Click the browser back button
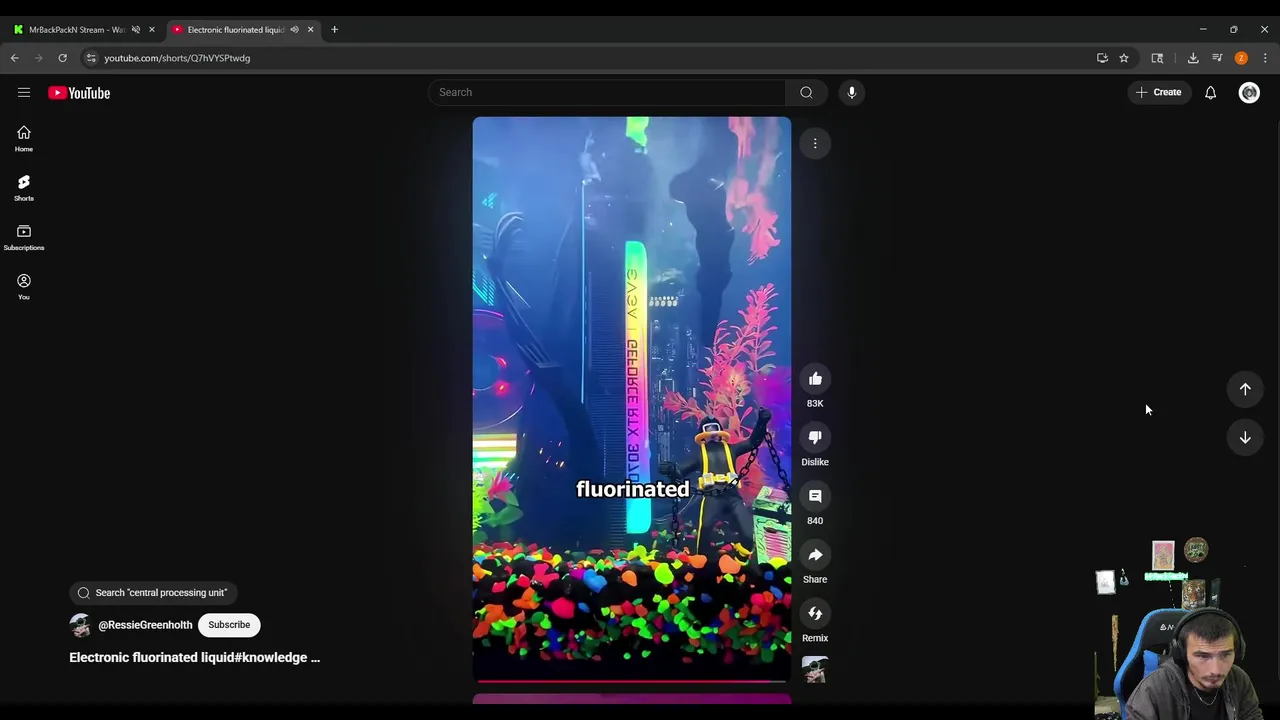 click(15, 58)
